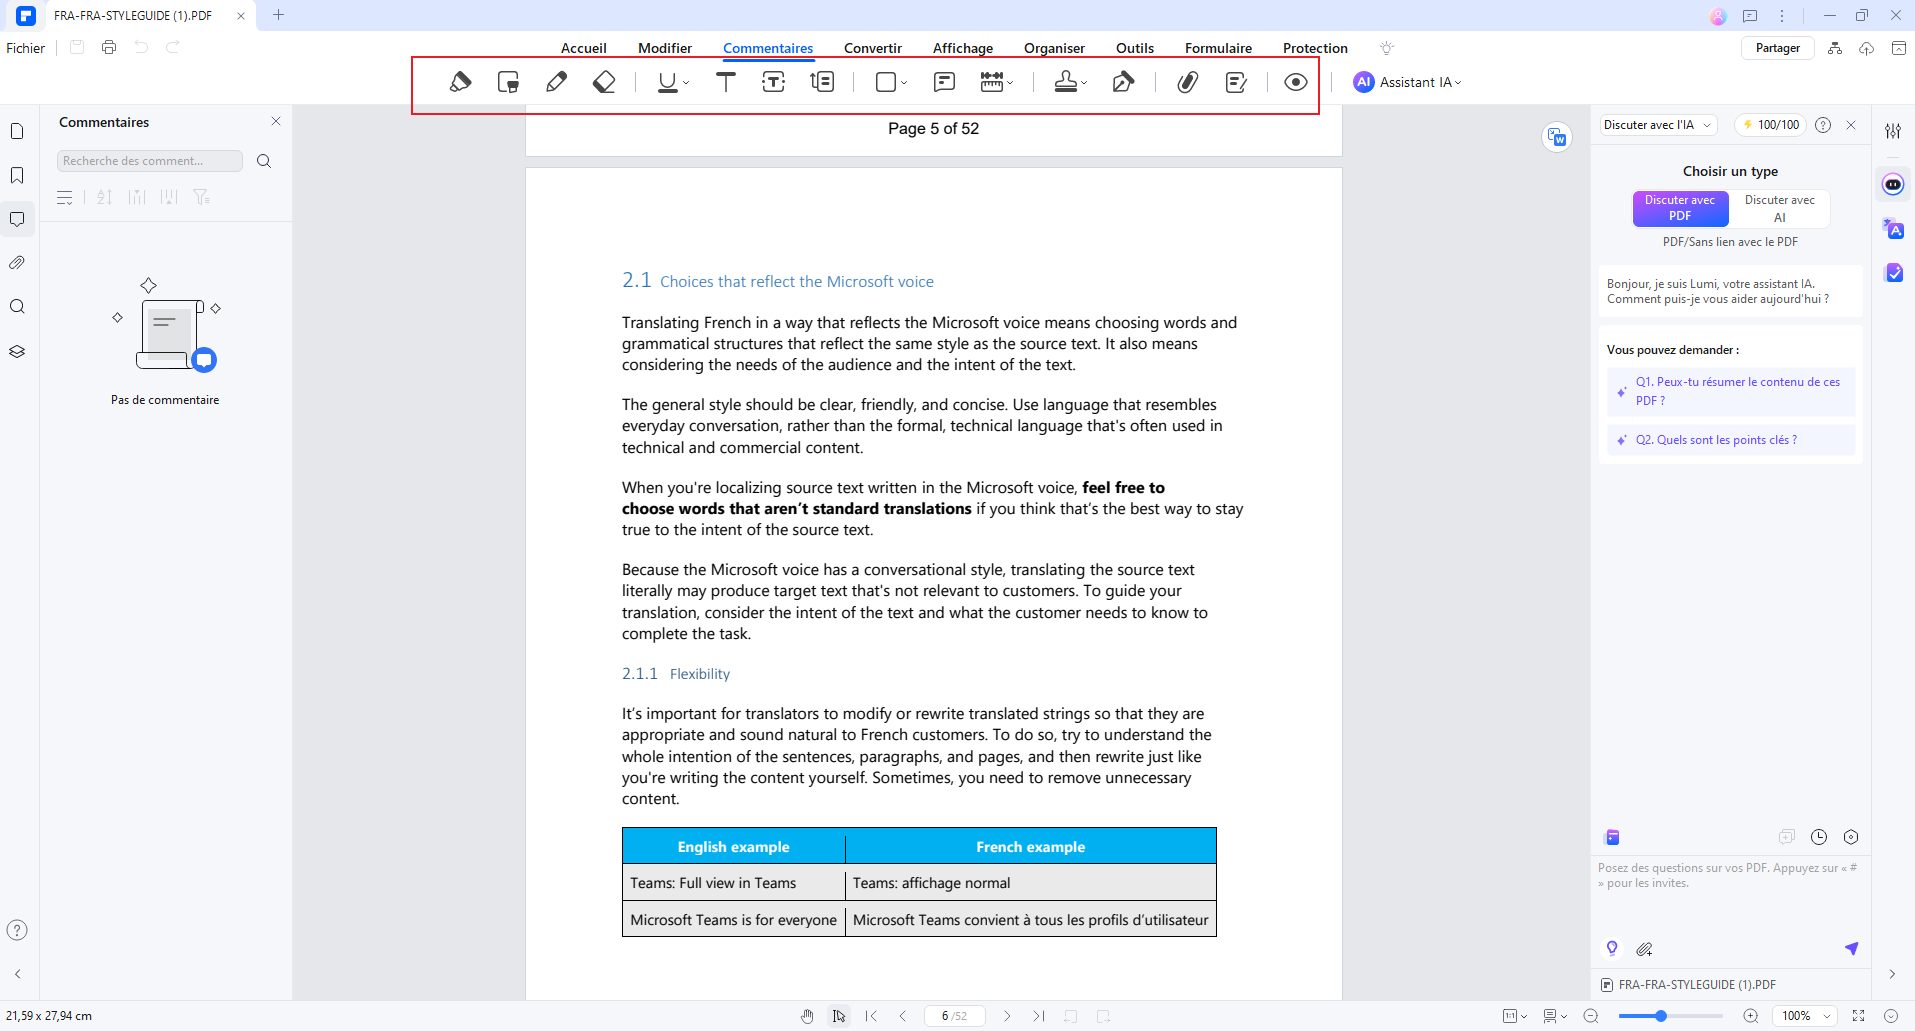Viewport: 1915px width, 1031px height.
Task: Select the Pencil drawing tool
Action: [557, 82]
